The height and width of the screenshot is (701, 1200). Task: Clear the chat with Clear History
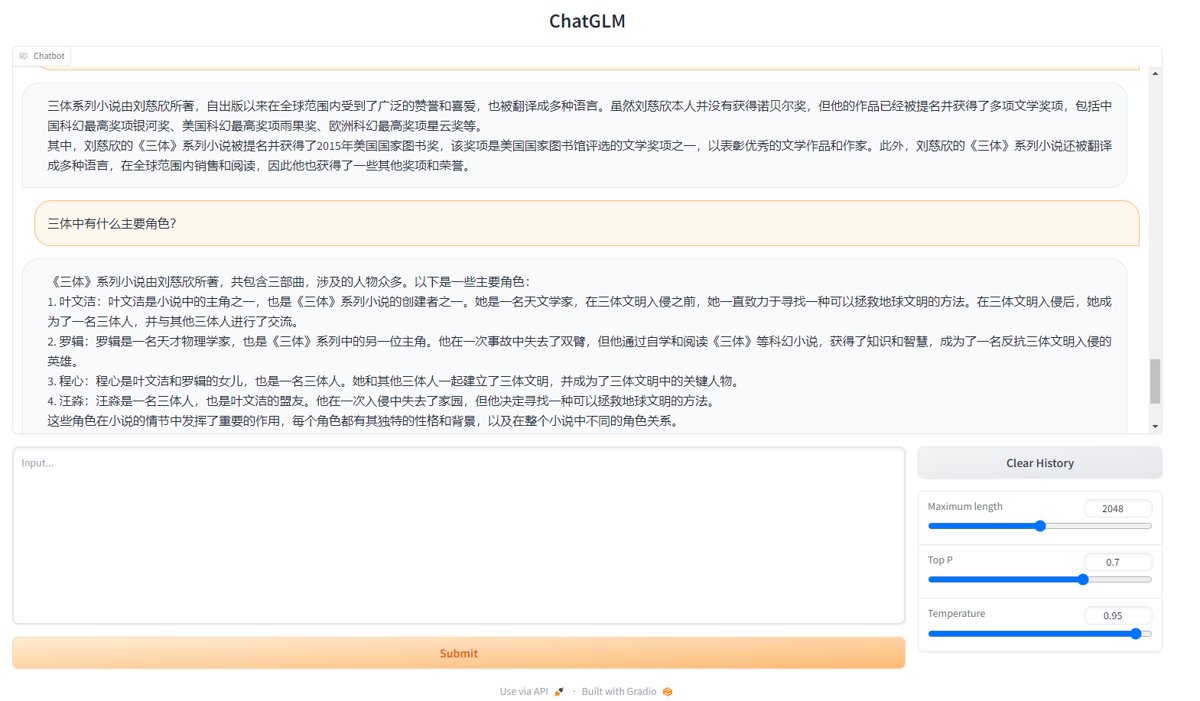pyautogui.click(x=1040, y=463)
